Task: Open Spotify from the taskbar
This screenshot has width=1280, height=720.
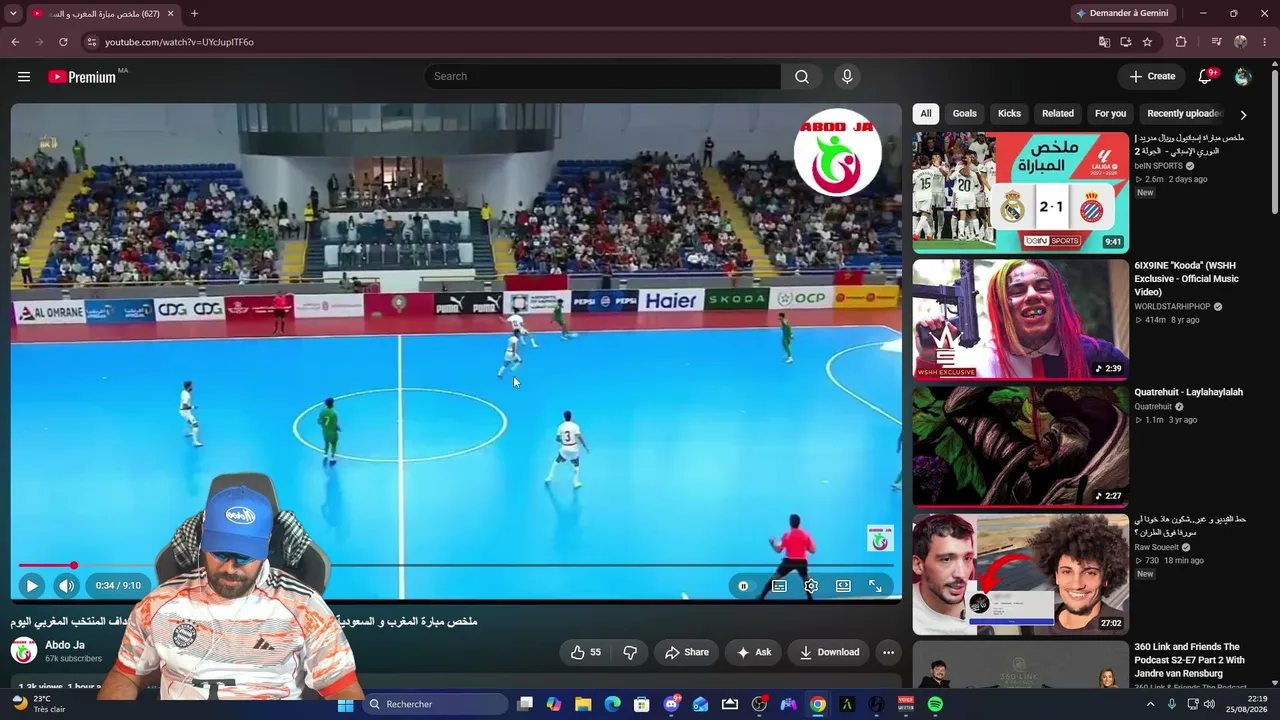Action: pyautogui.click(x=935, y=705)
